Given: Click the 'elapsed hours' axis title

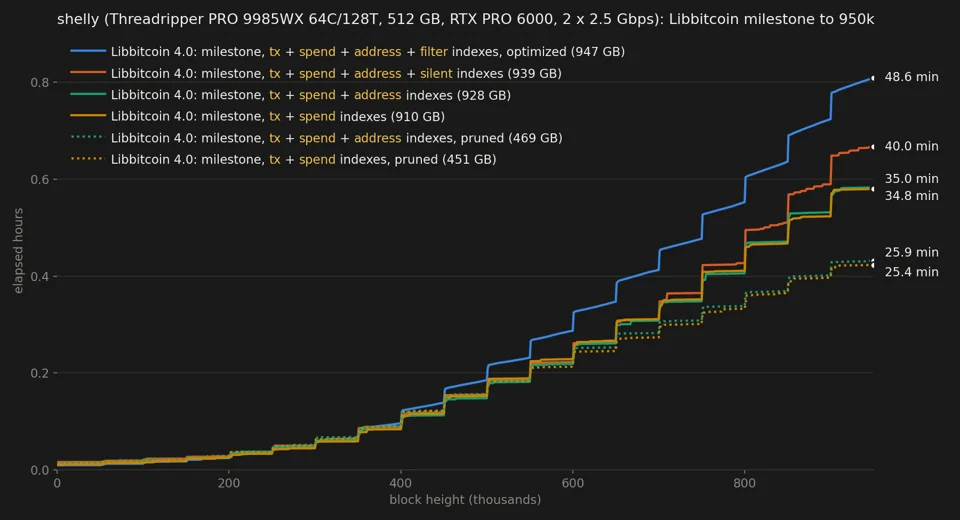Looking at the screenshot, I should tap(18, 251).
